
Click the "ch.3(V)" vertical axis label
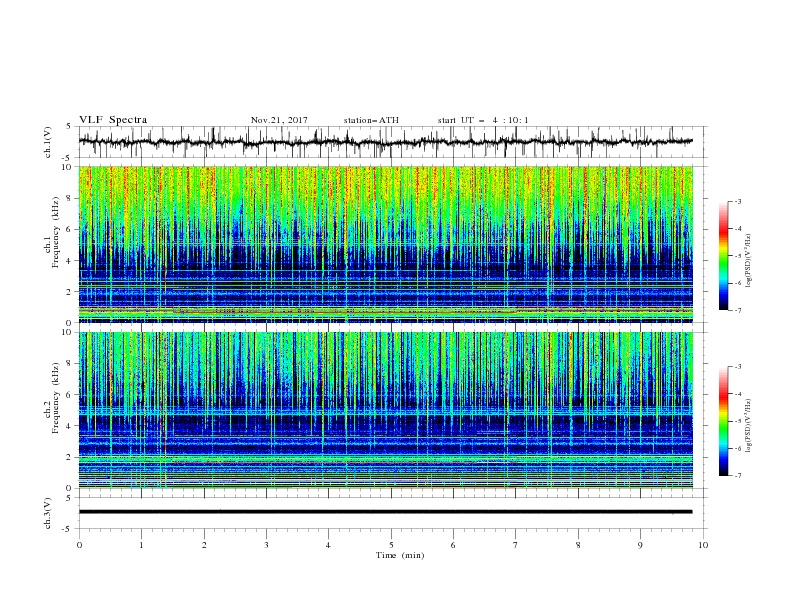point(48,513)
